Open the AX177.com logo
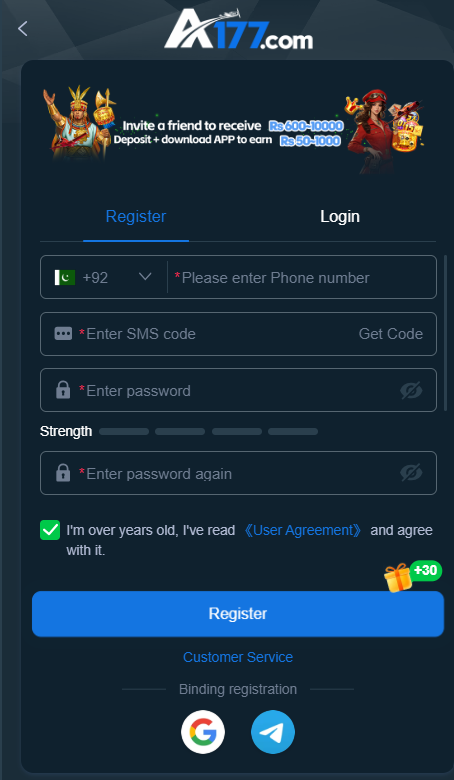 tap(239, 30)
